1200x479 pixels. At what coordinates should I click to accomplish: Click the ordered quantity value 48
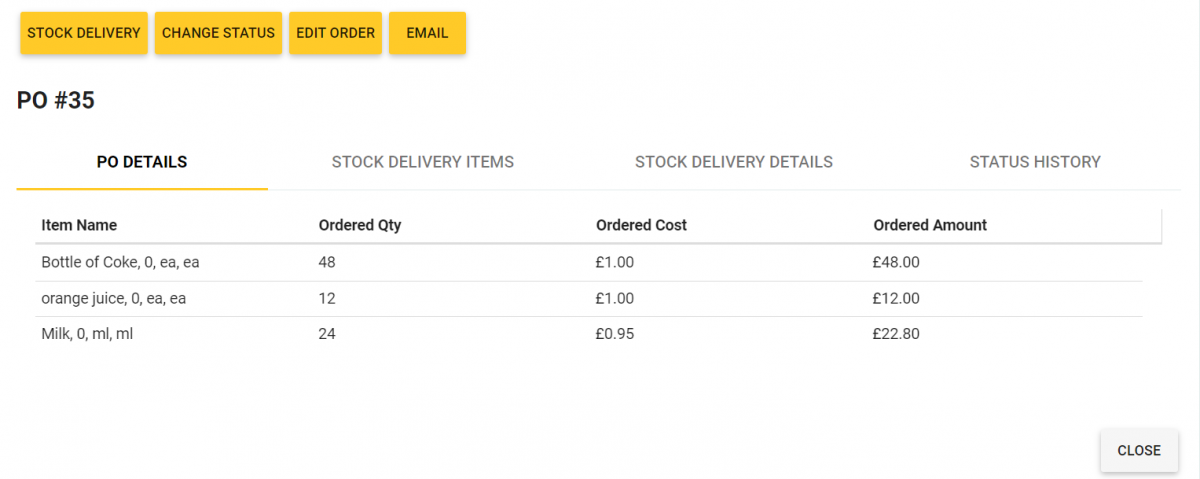(327, 263)
